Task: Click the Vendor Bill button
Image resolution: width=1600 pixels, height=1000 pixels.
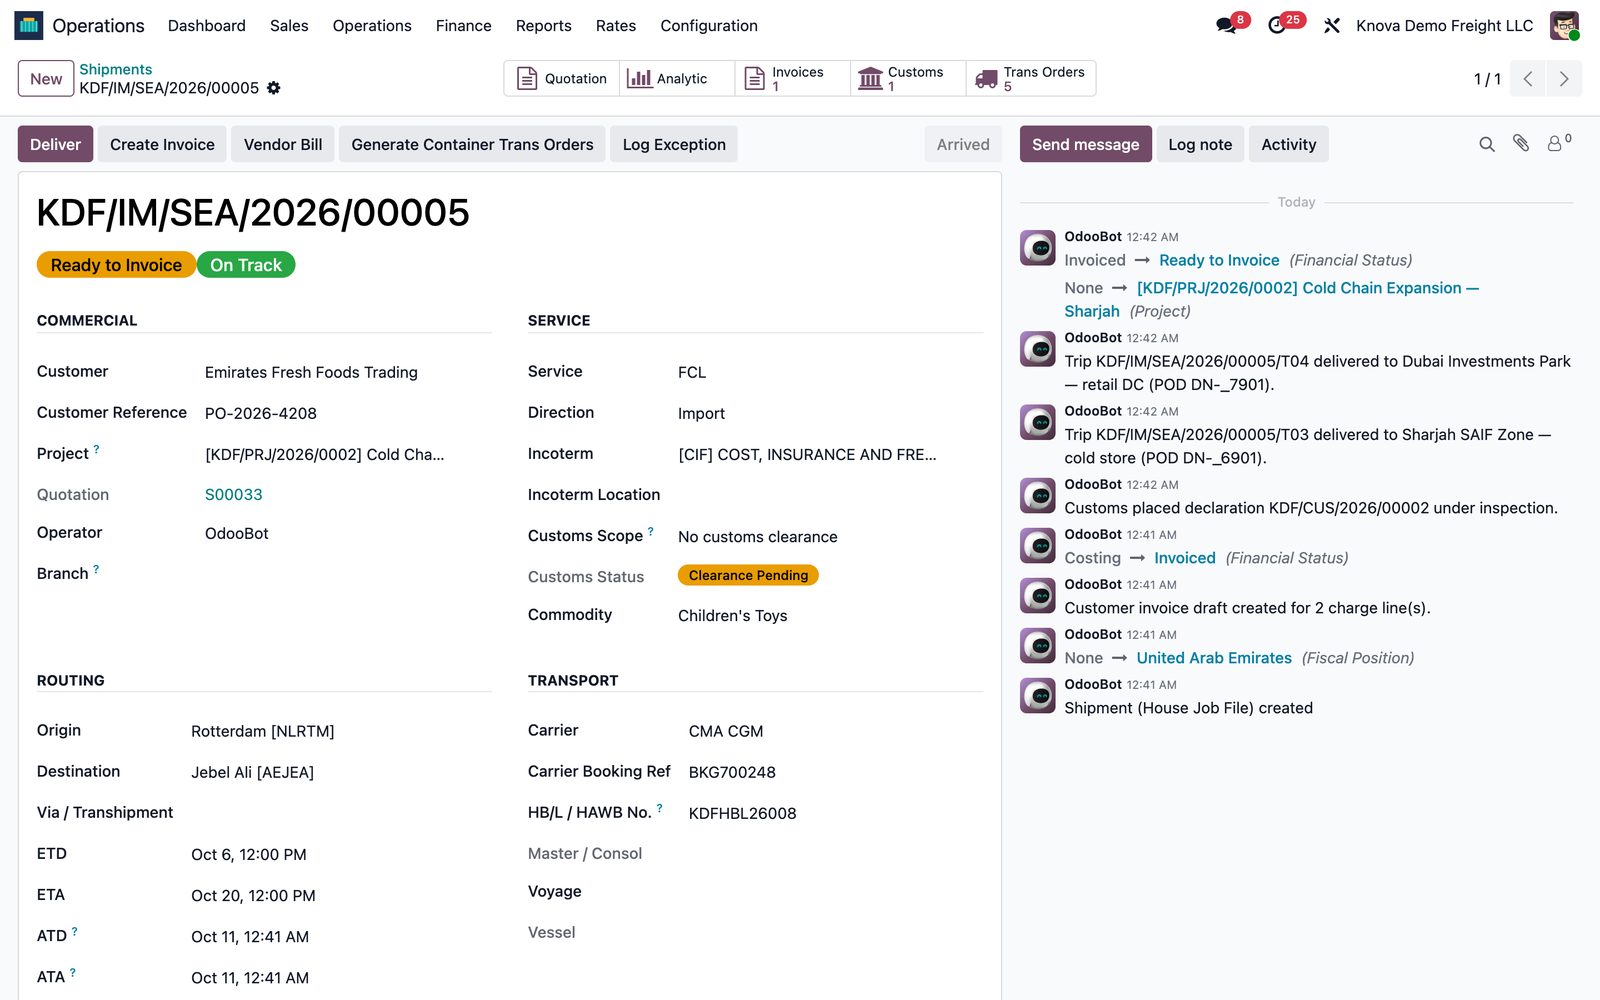Action: [x=283, y=144]
